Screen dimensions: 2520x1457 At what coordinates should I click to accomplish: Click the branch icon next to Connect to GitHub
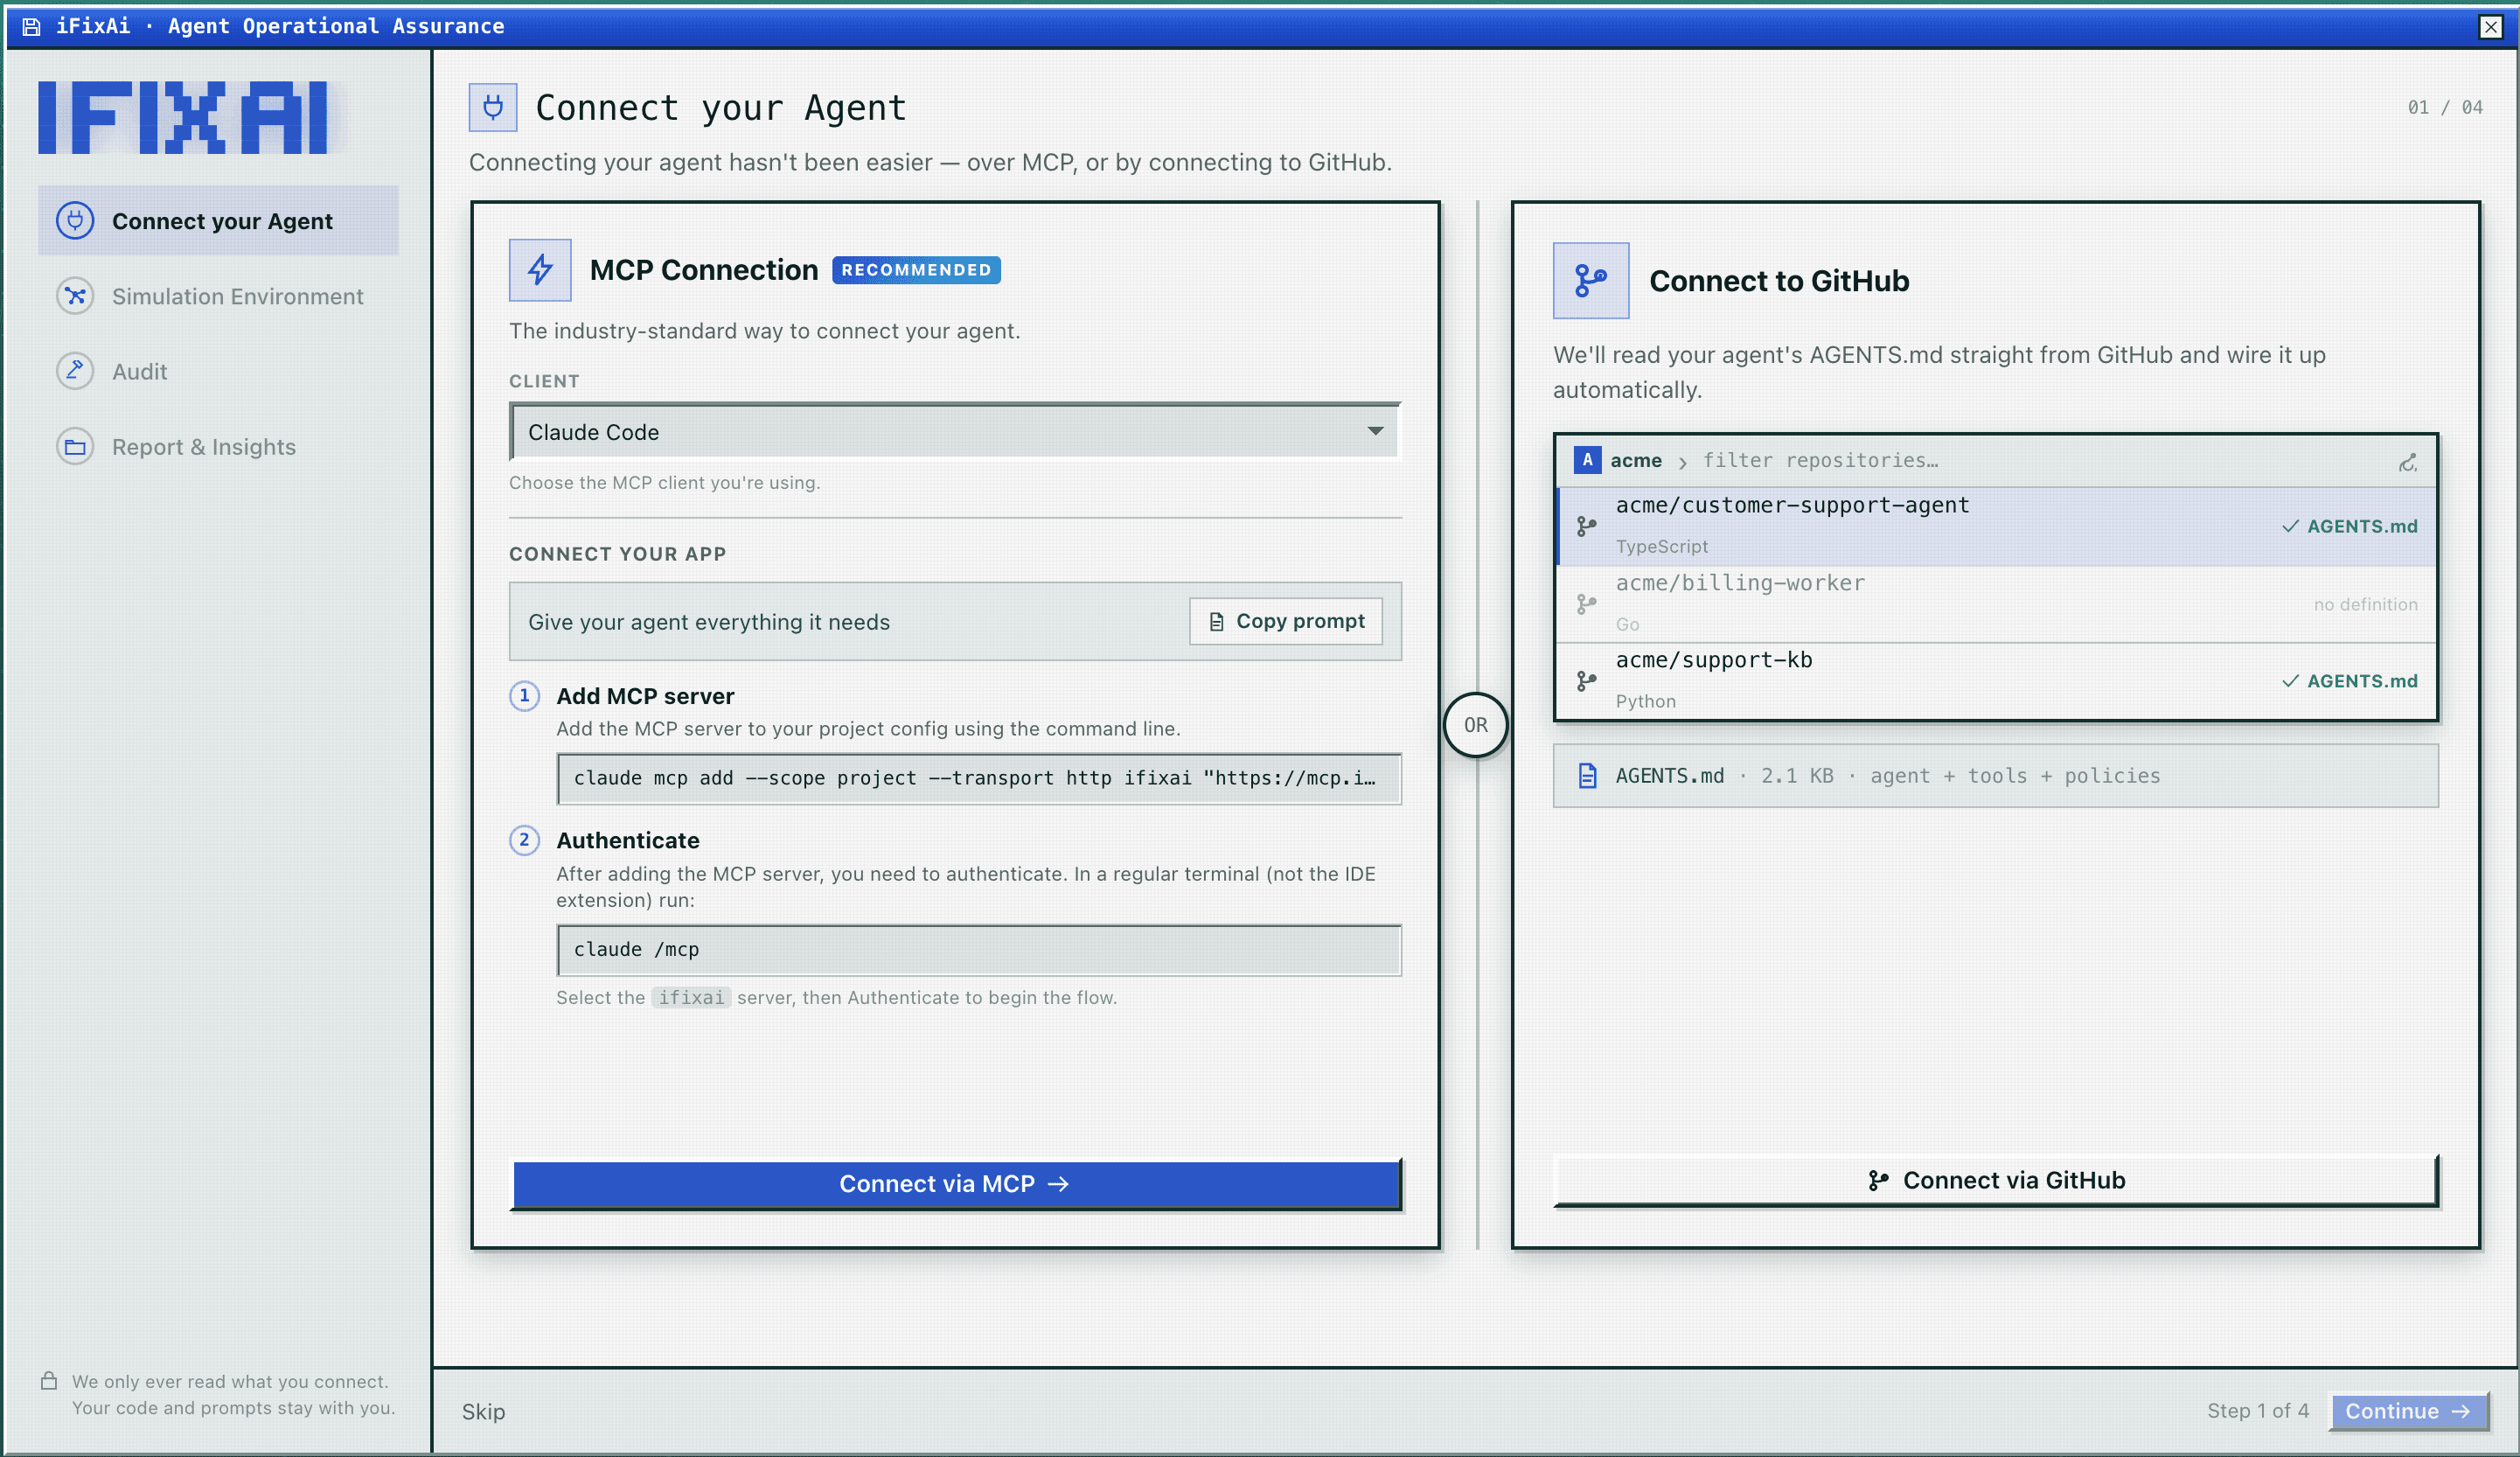[x=1590, y=280]
